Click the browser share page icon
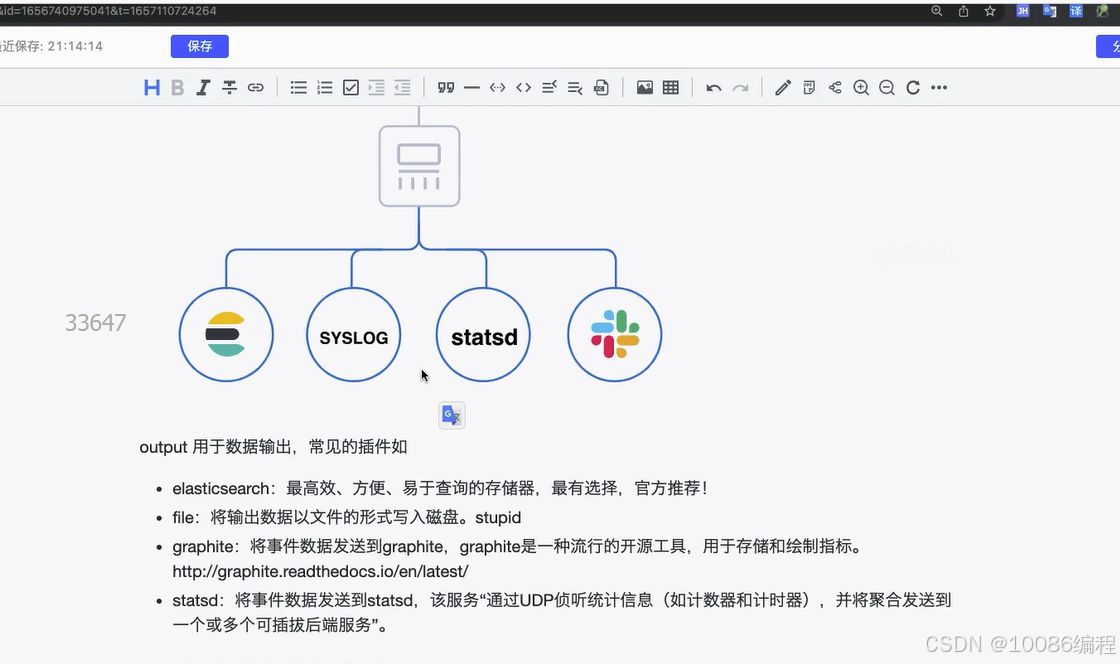The height and width of the screenshot is (664, 1120). point(964,11)
